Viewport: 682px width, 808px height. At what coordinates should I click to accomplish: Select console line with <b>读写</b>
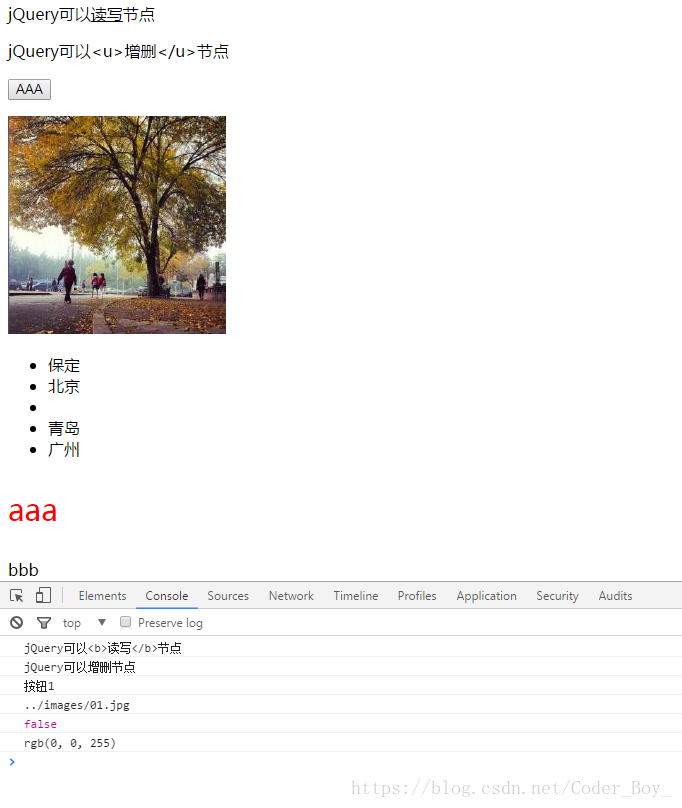[103, 648]
